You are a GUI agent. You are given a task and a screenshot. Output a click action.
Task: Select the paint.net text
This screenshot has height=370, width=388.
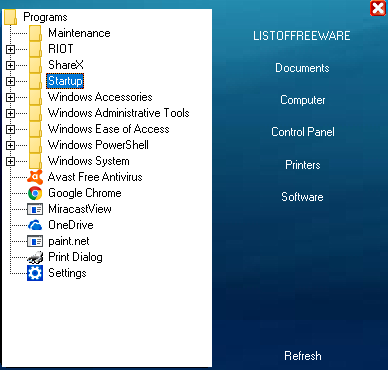tap(69, 241)
